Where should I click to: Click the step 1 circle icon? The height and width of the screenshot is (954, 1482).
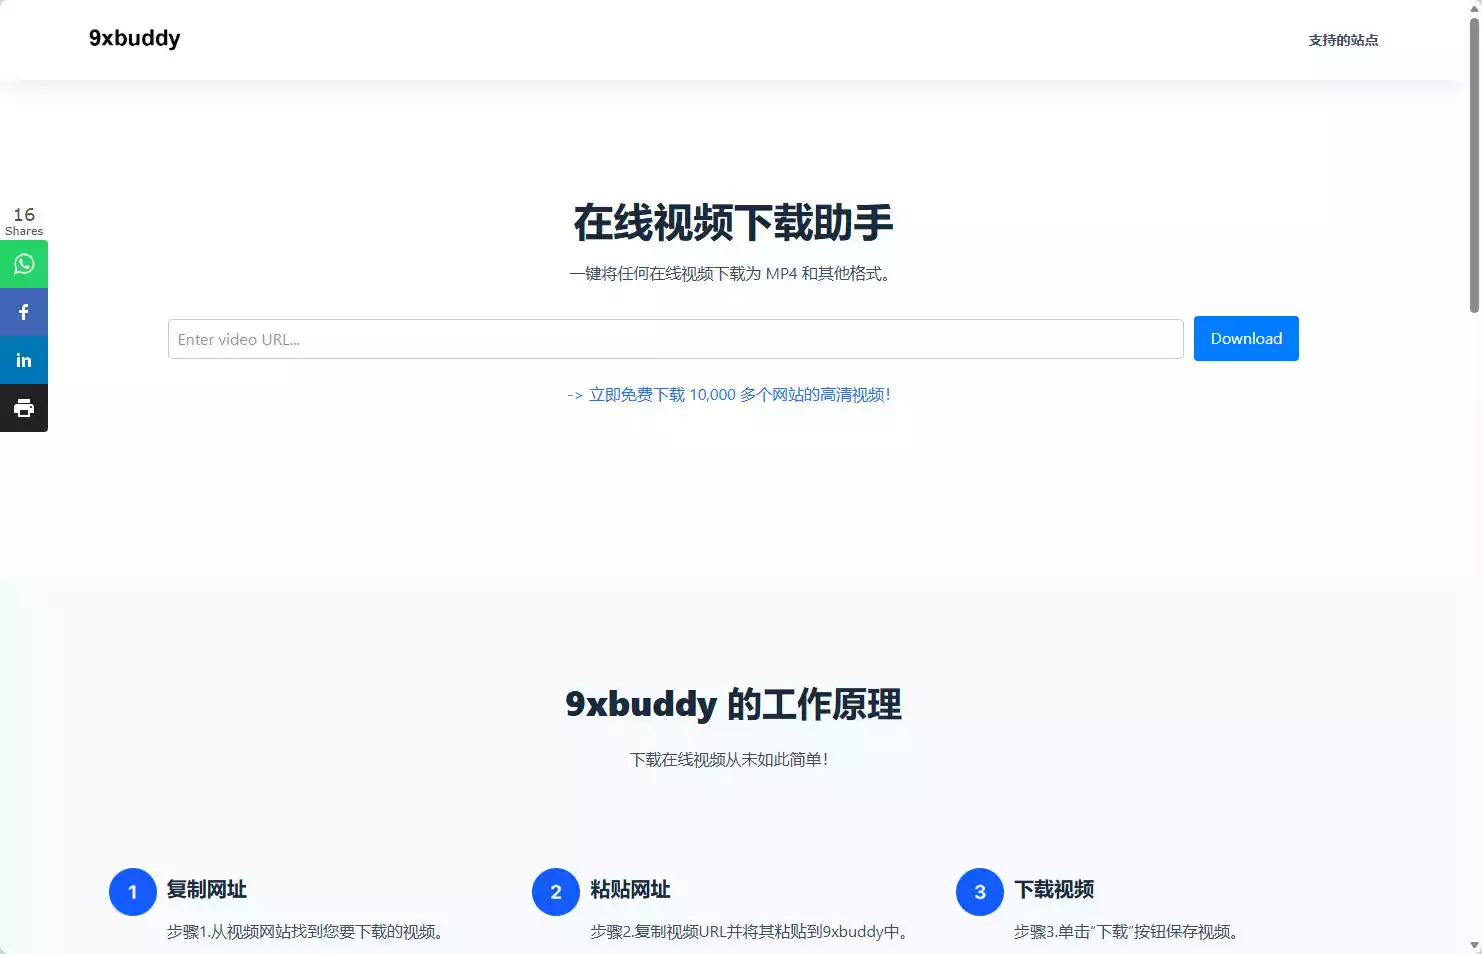tap(133, 892)
